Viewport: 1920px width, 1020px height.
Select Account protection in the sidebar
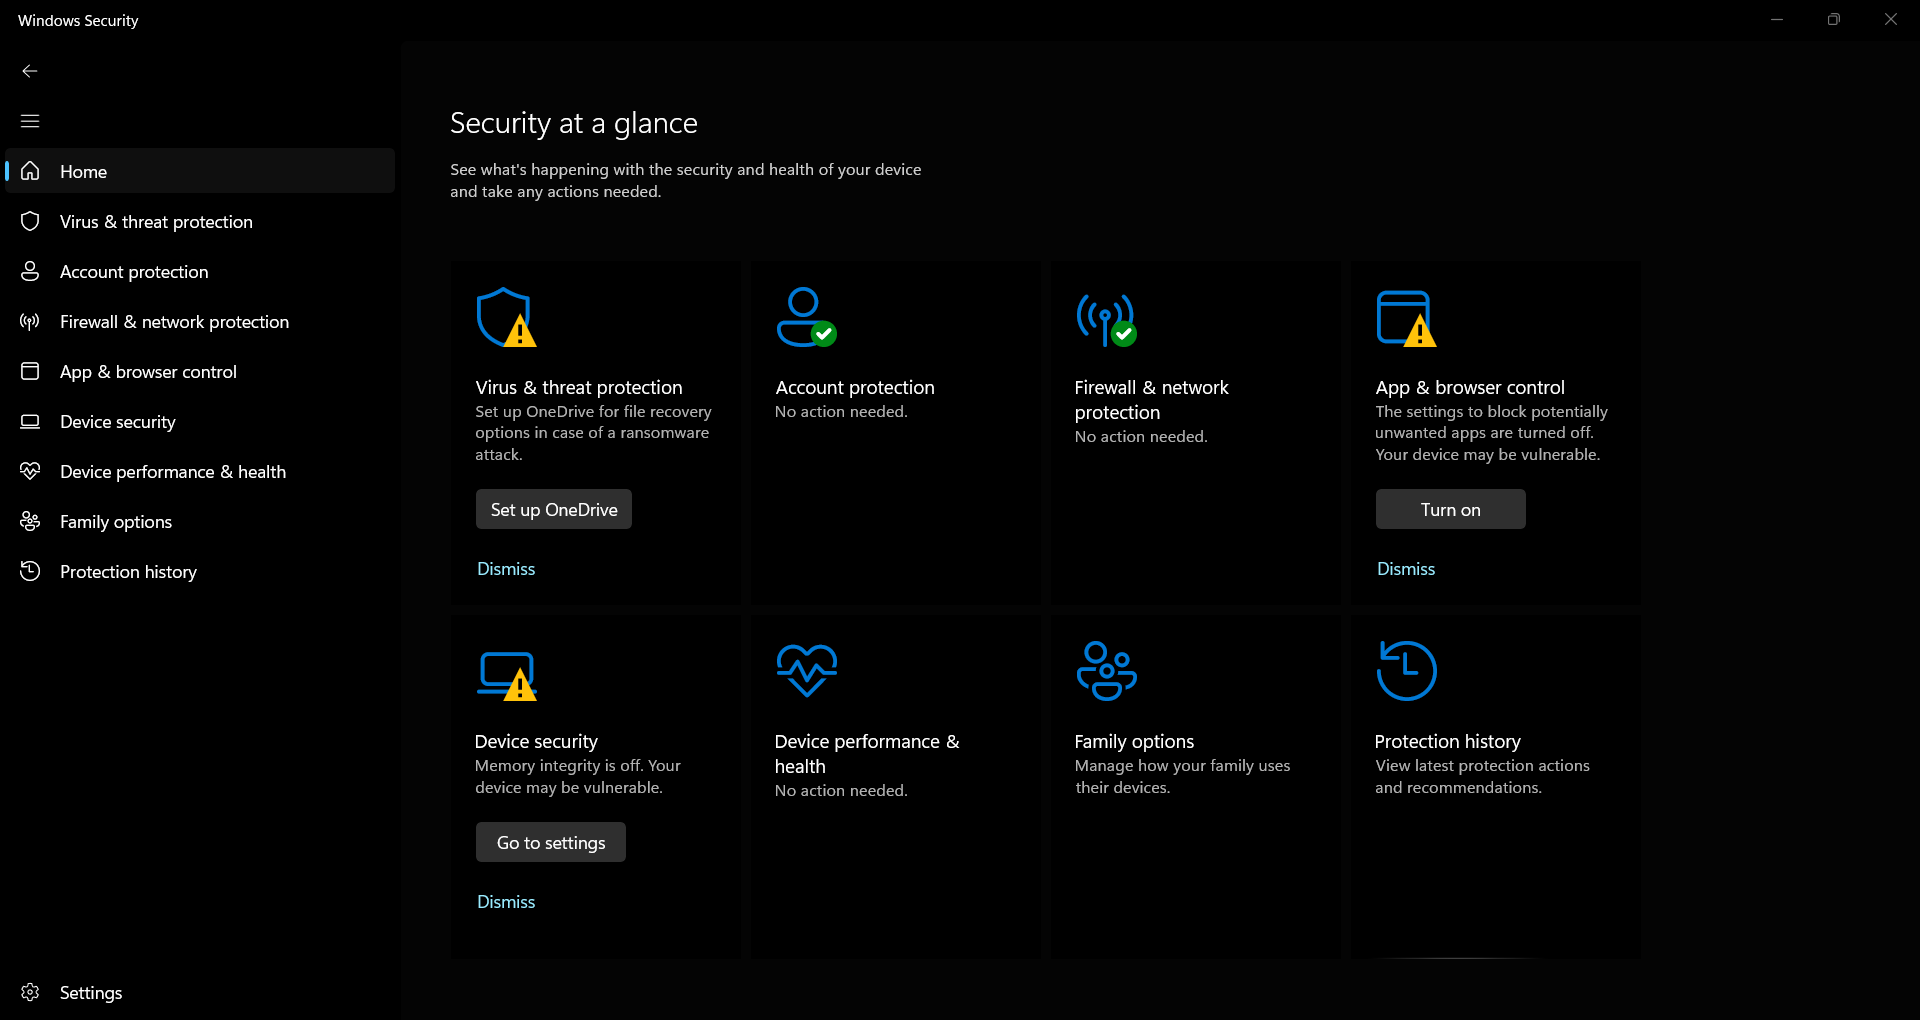point(200,271)
